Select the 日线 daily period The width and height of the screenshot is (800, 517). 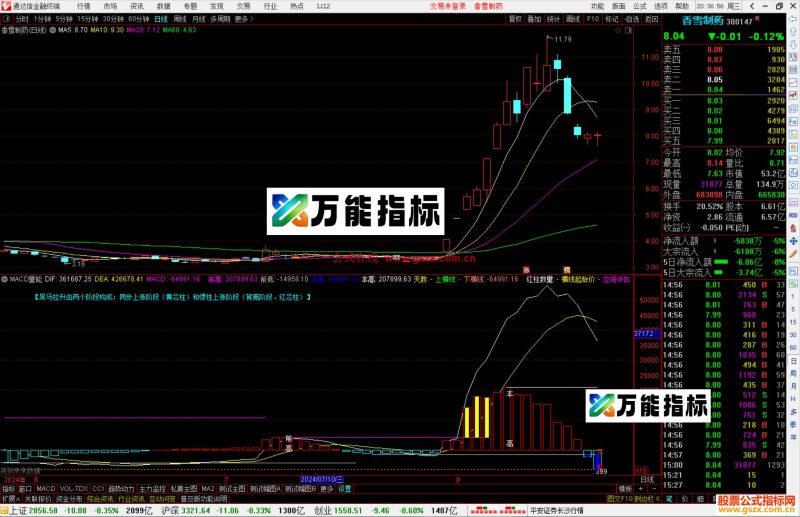161,19
